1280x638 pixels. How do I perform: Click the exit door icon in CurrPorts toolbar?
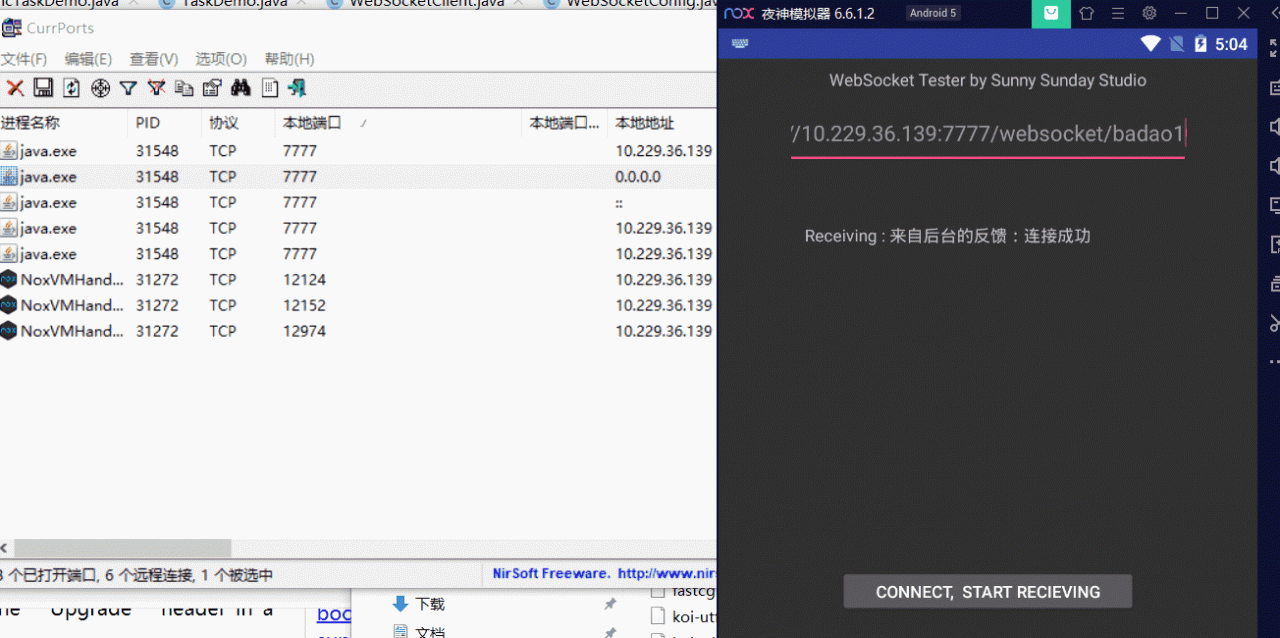(297, 88)
